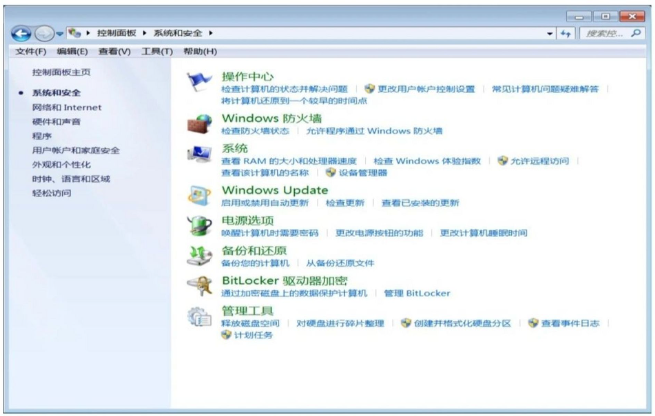Click shield icon before 允许远程访问
Image resolution: width=655 pixels, height=416 pixels.
pyautogui.click(x=503, y=160)
